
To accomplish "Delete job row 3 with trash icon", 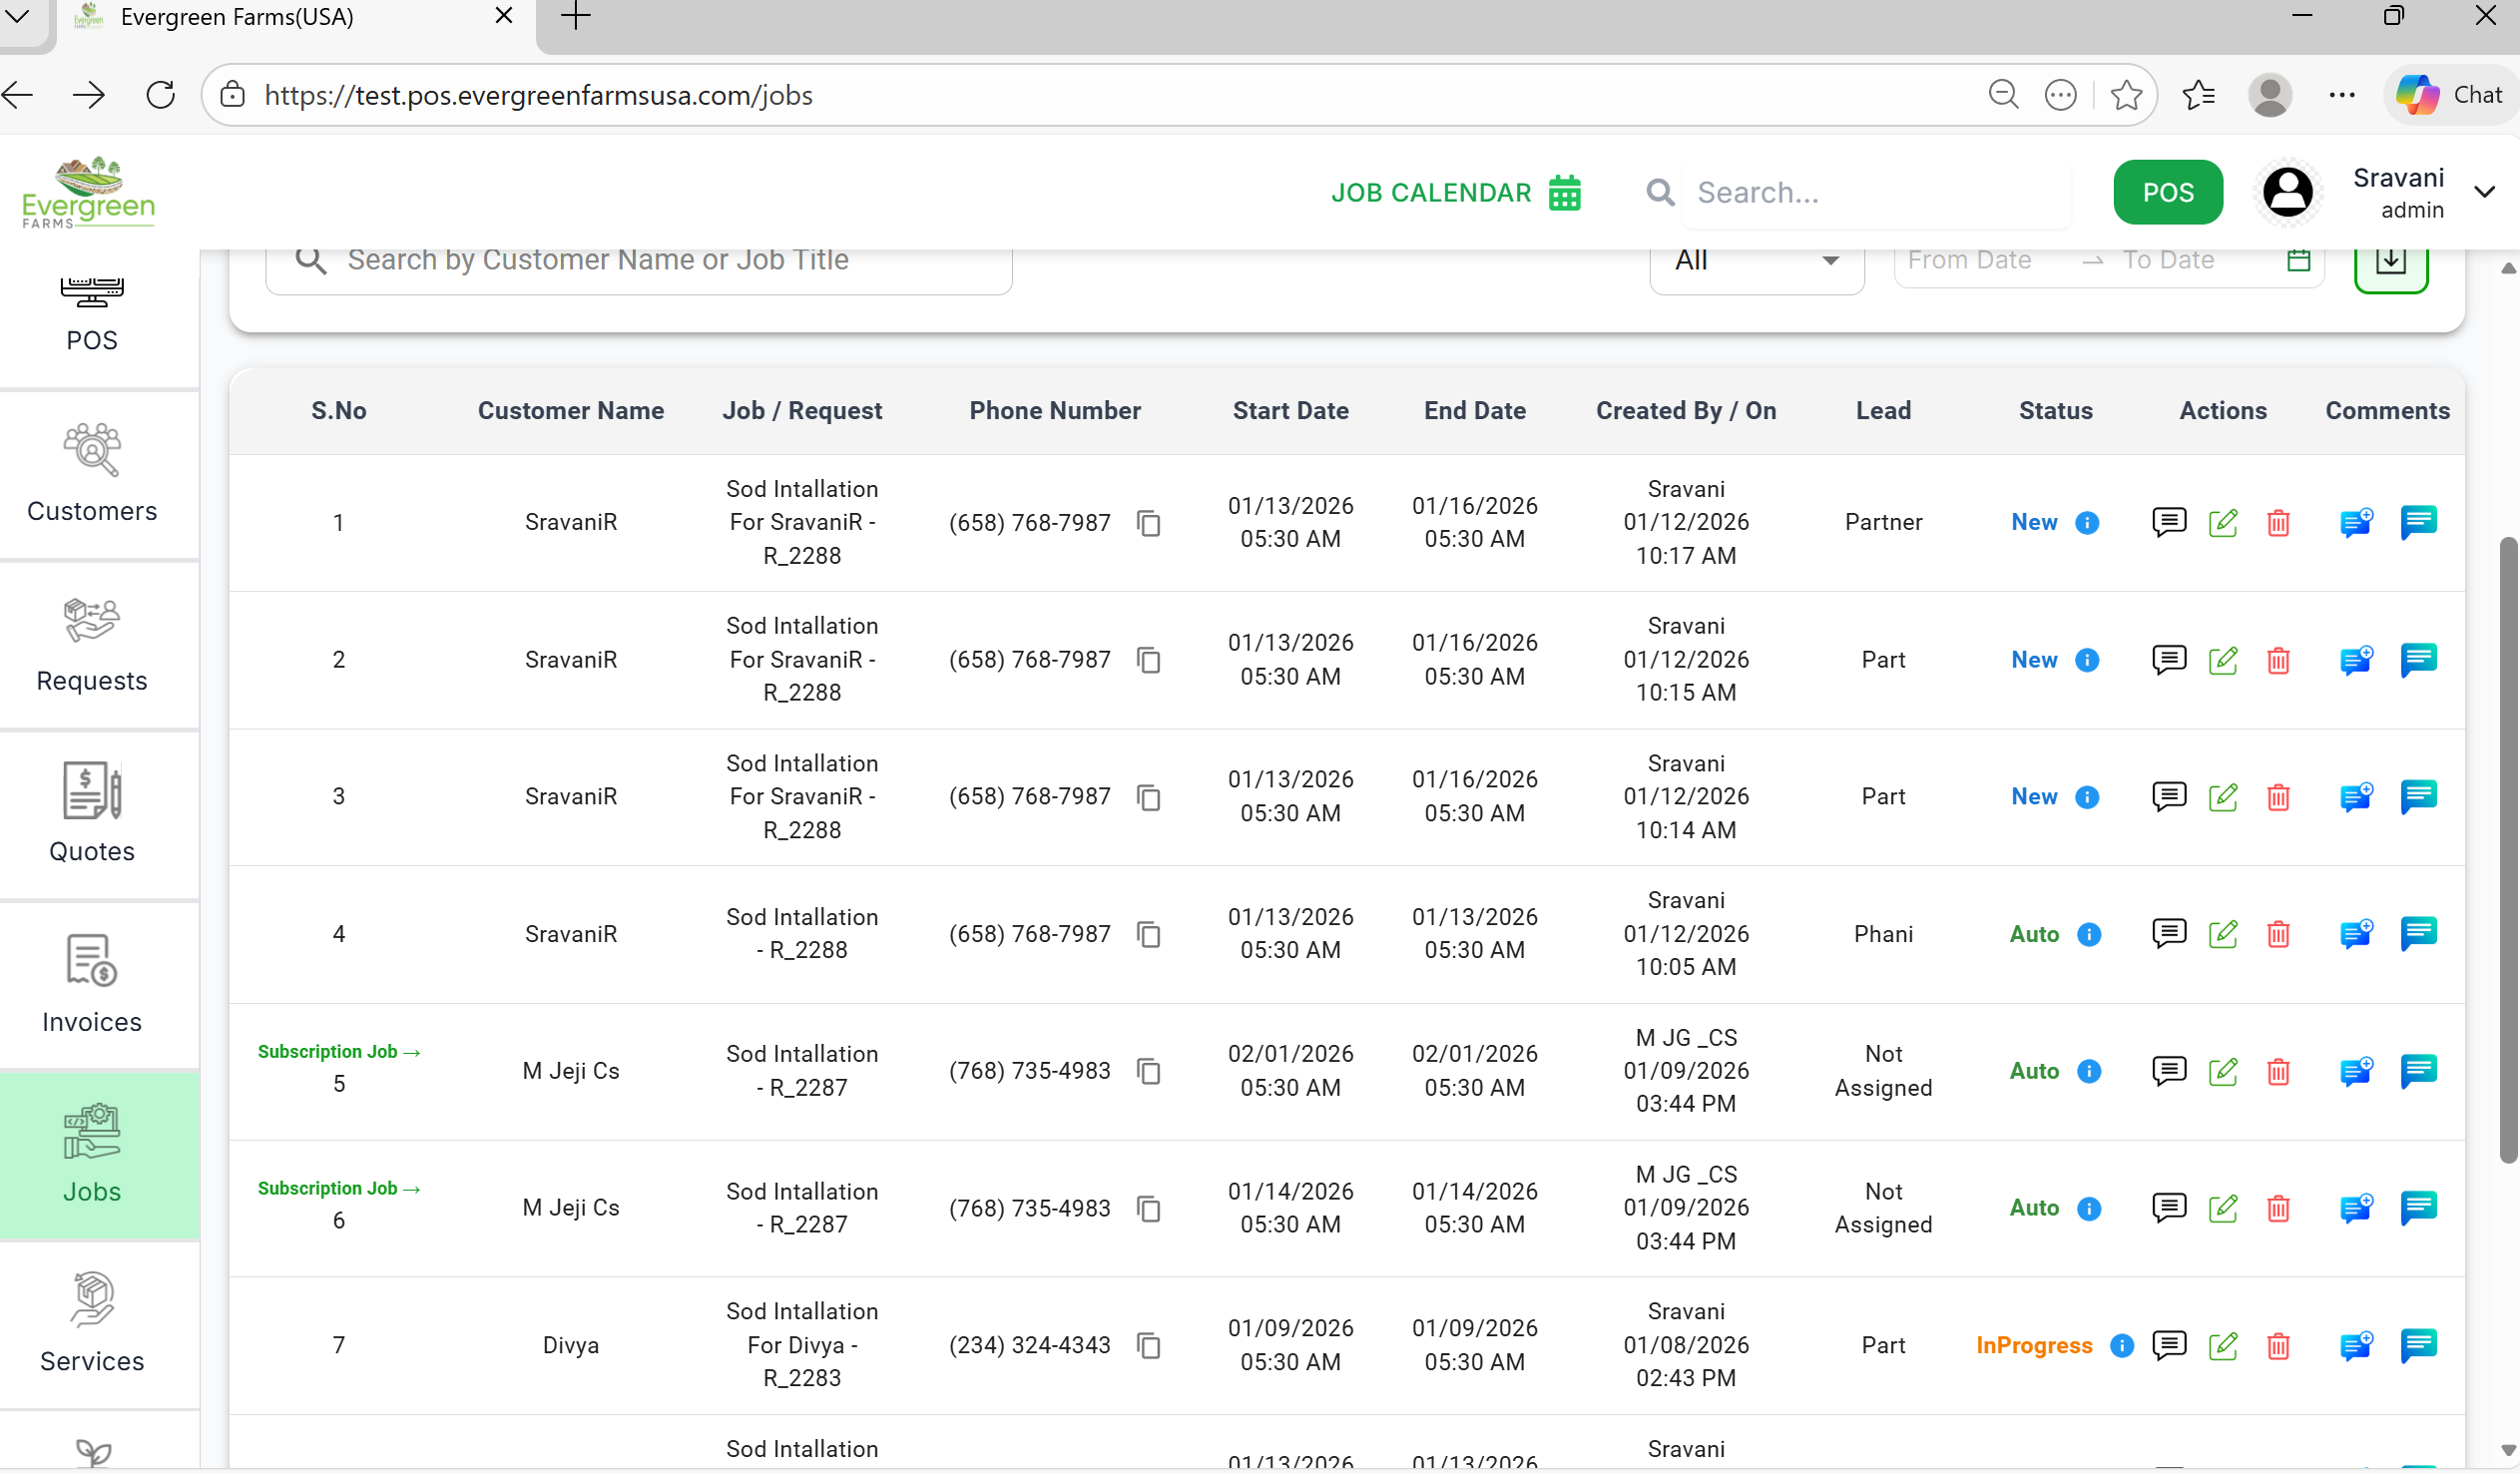I will click(x=2278, y=797).
